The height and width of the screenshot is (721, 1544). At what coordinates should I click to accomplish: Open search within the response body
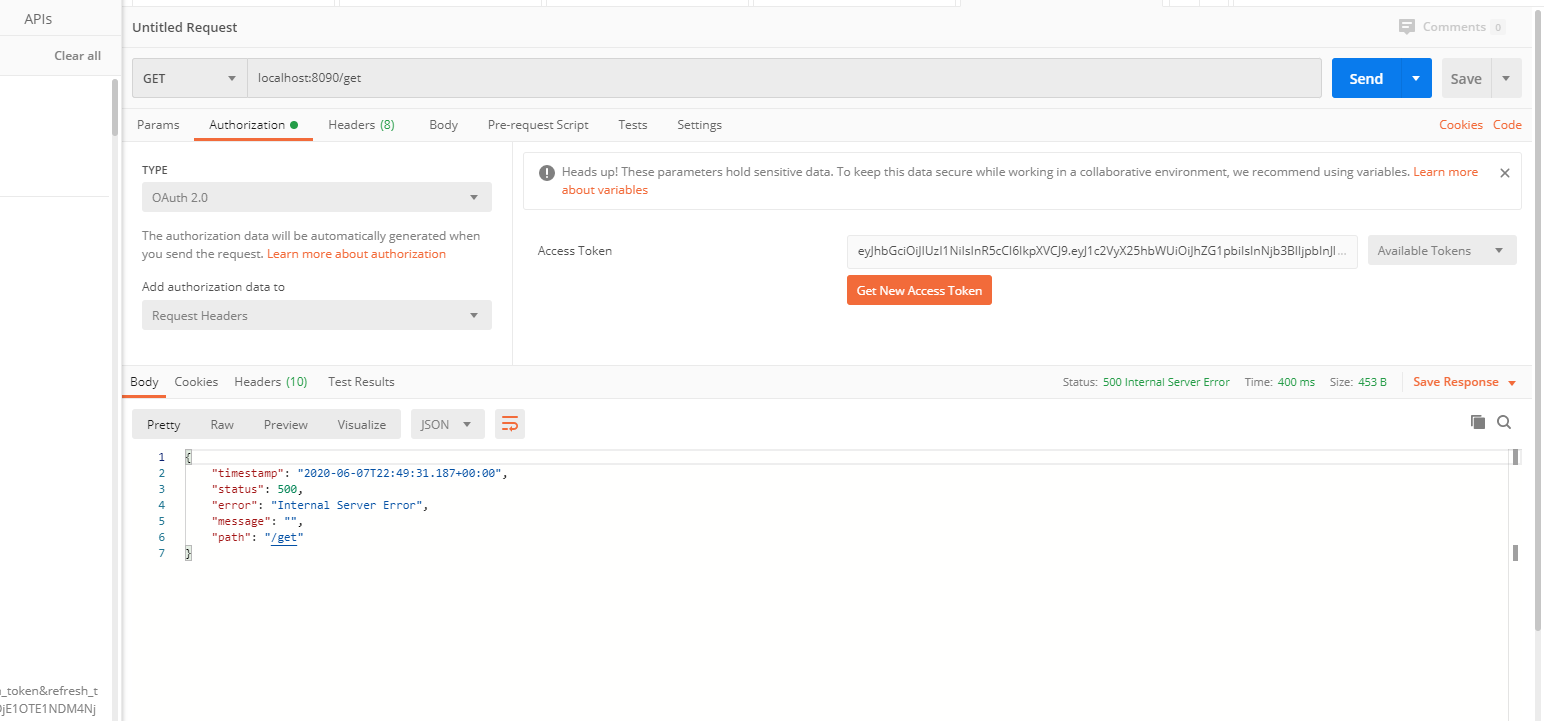tap(1504, 422)
